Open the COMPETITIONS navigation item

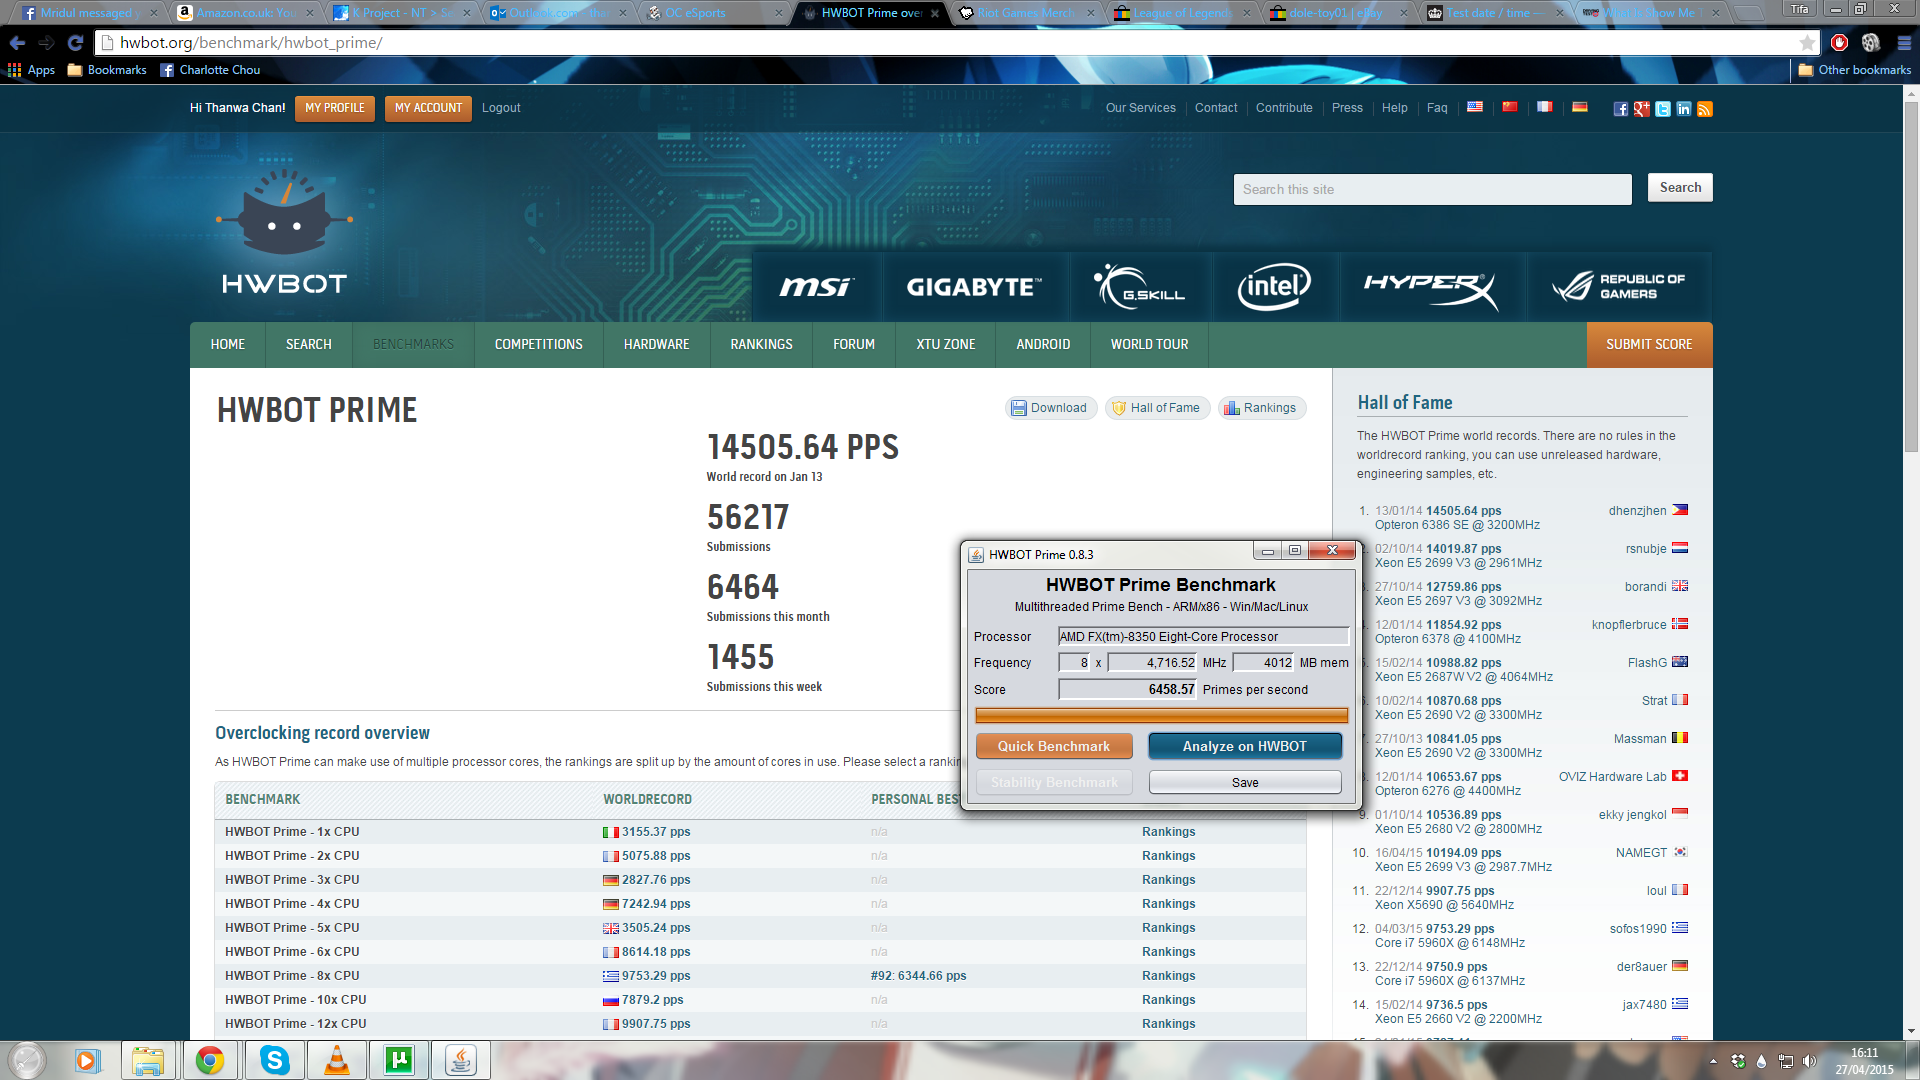539,344
